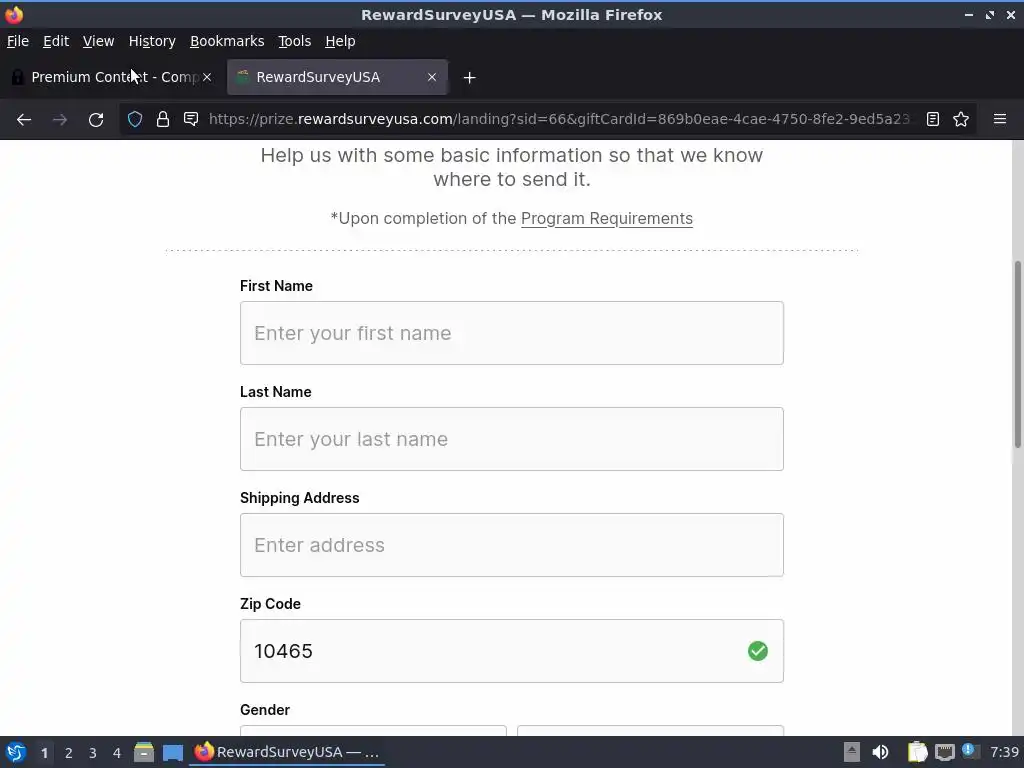Open the volume control in tray

(880, 752)
